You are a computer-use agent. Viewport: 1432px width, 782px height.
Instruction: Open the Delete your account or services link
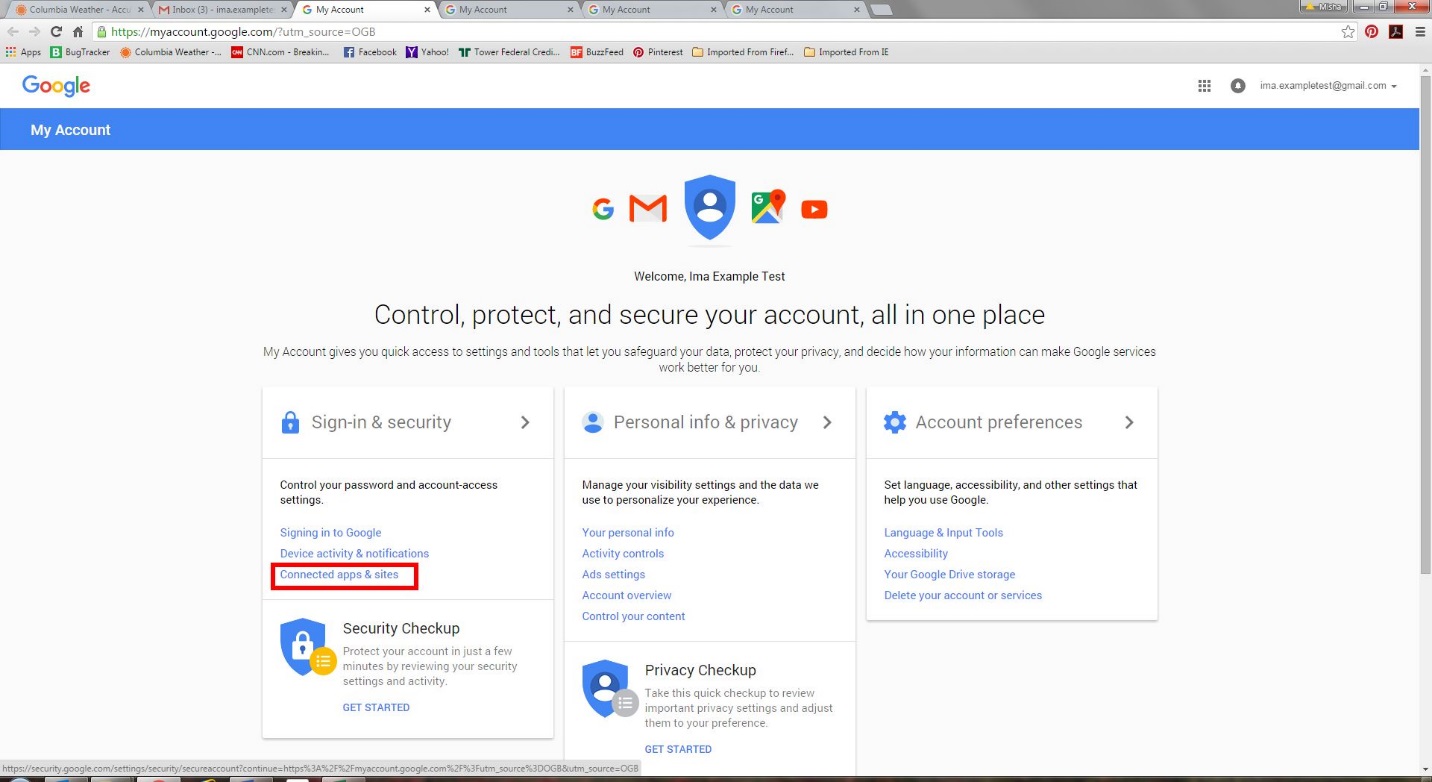[x=963, y=596]
